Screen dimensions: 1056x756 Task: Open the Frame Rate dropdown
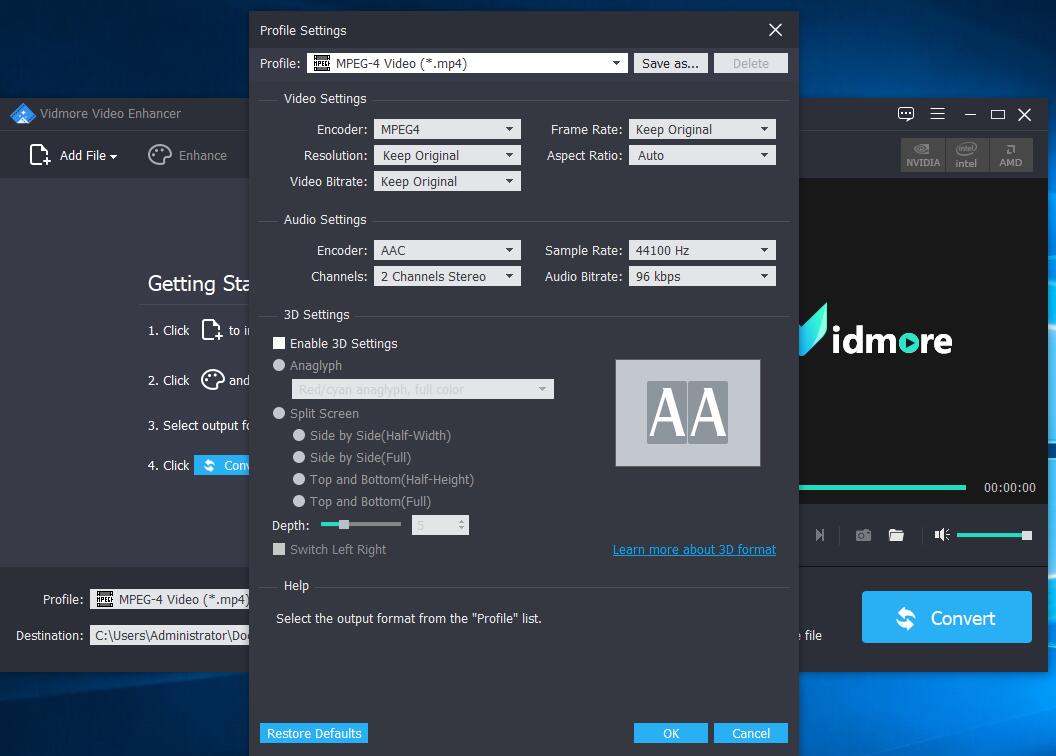[702, 129]
